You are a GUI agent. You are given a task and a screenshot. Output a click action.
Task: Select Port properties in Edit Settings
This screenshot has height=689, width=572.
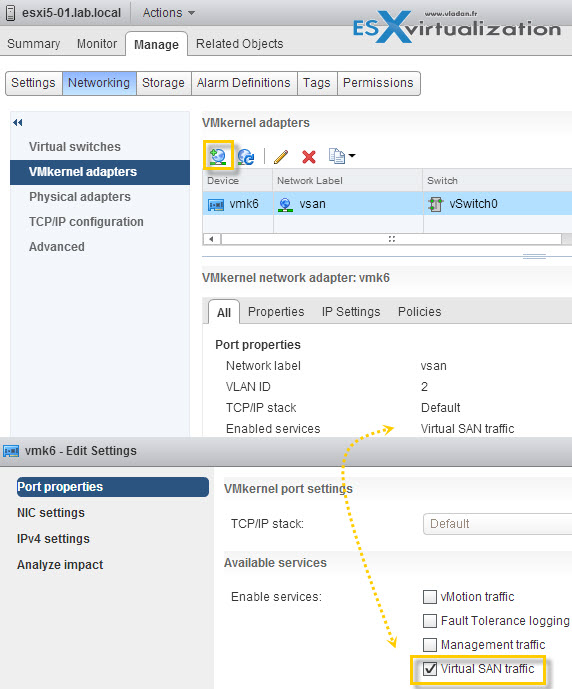(112, 487)
